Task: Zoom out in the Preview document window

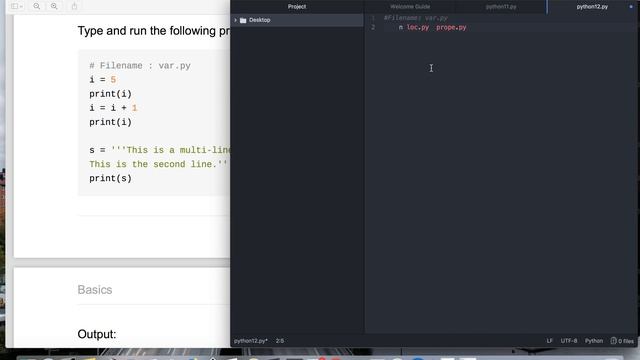Action: coord(37,6)
